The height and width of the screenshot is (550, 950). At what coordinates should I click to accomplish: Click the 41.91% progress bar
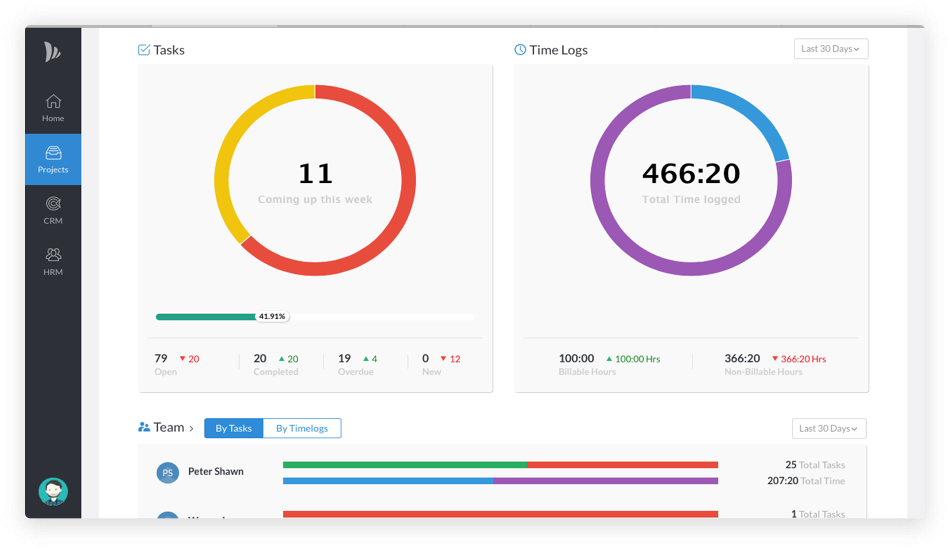[314, 316]
